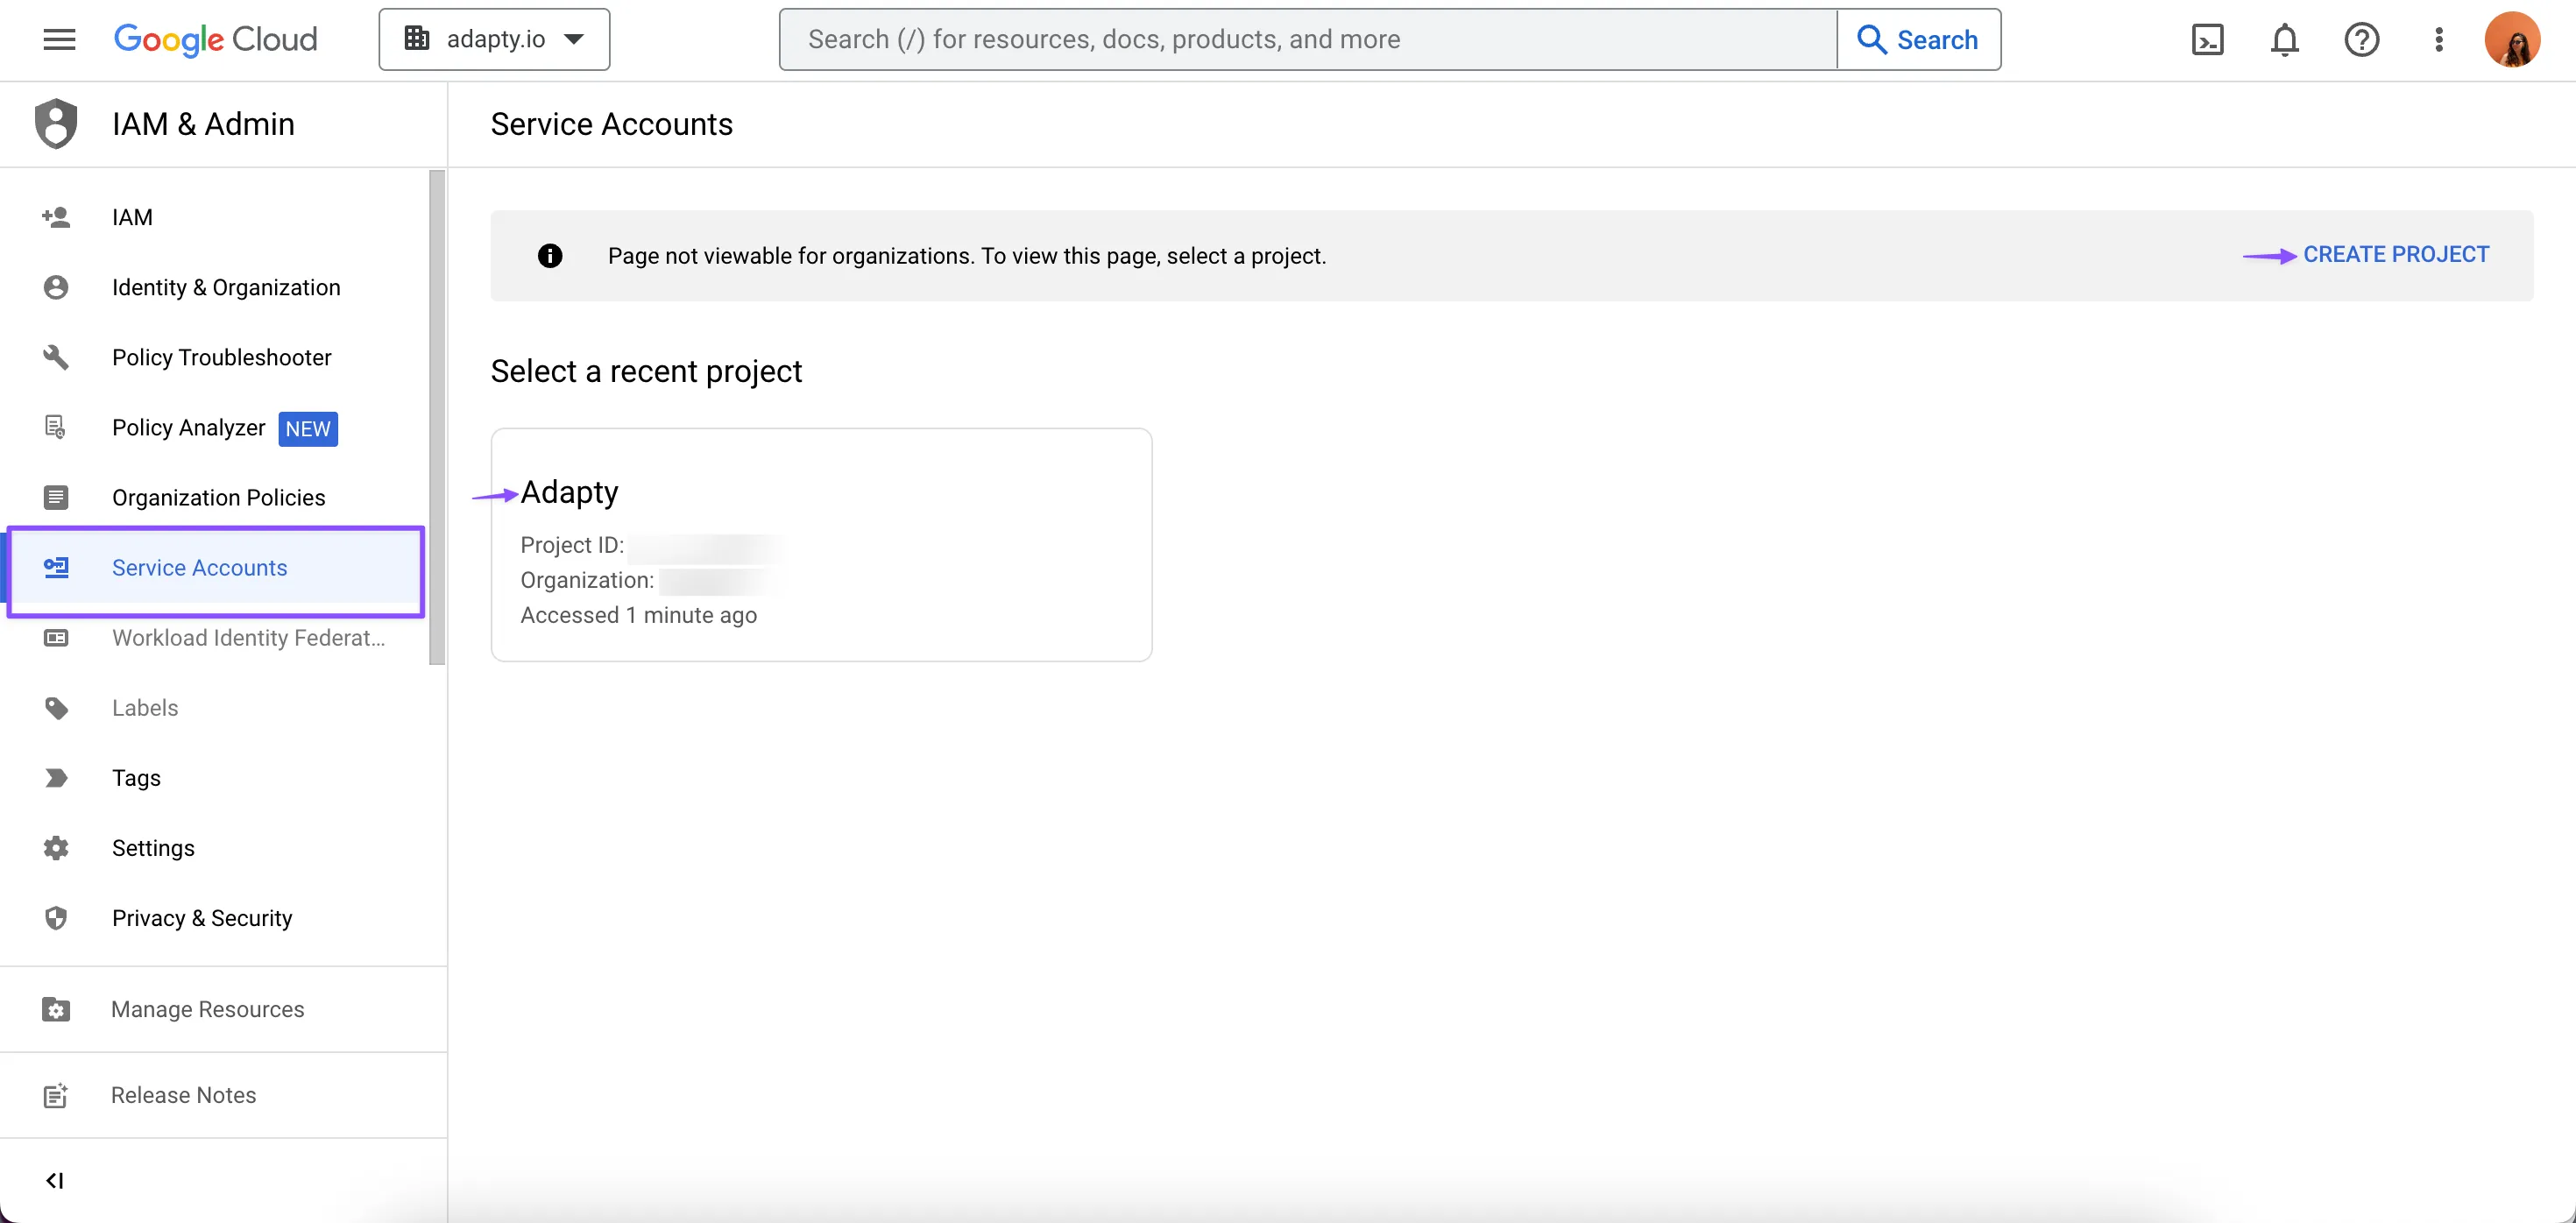Click the Google Cloud logo
Screen dimensions: 2576x1223
click(215, 39)
